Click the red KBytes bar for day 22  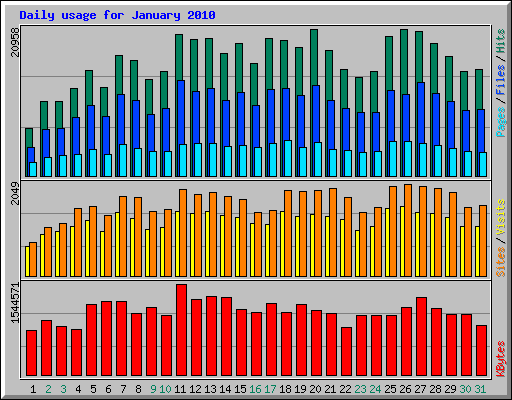[x=346, y=352]
